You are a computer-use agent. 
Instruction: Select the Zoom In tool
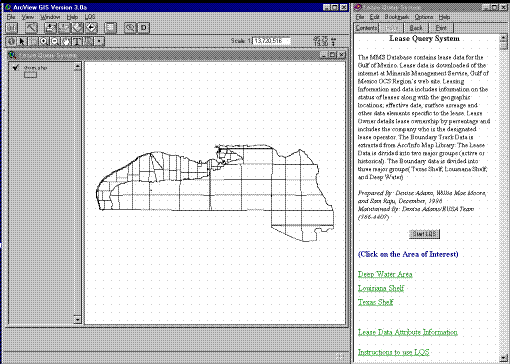44,41
